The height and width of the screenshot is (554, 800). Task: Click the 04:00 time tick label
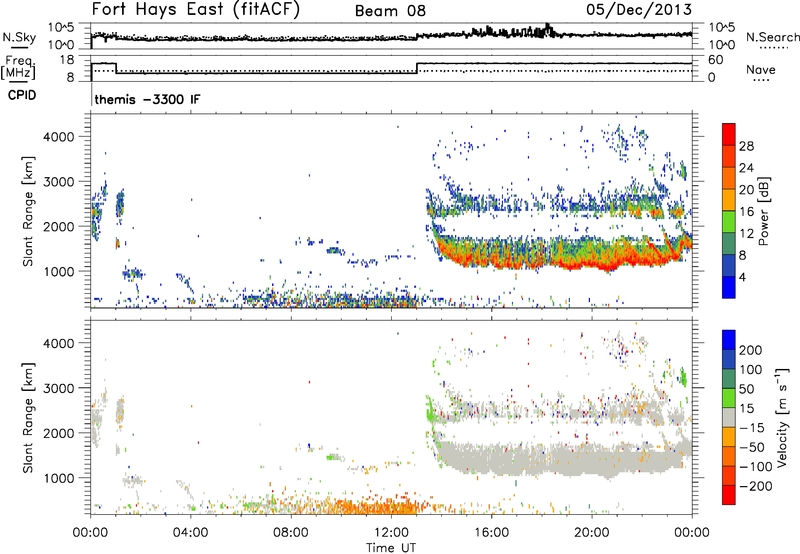(190, 533)
